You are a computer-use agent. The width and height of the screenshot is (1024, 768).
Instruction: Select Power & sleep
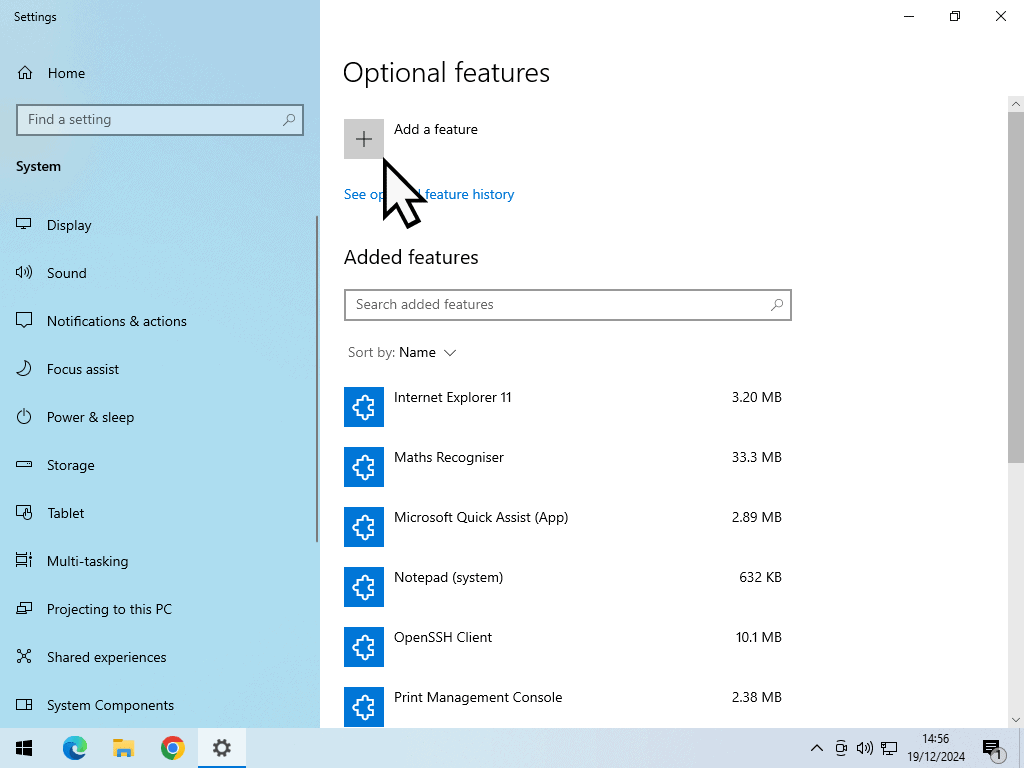75,417
